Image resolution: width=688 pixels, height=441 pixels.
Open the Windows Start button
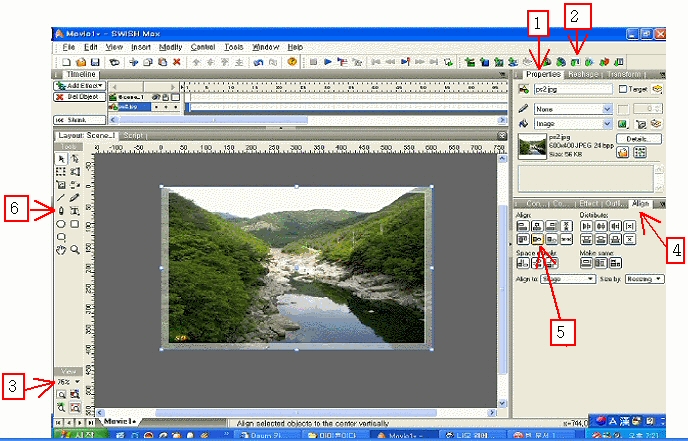[x=81, y=435]
